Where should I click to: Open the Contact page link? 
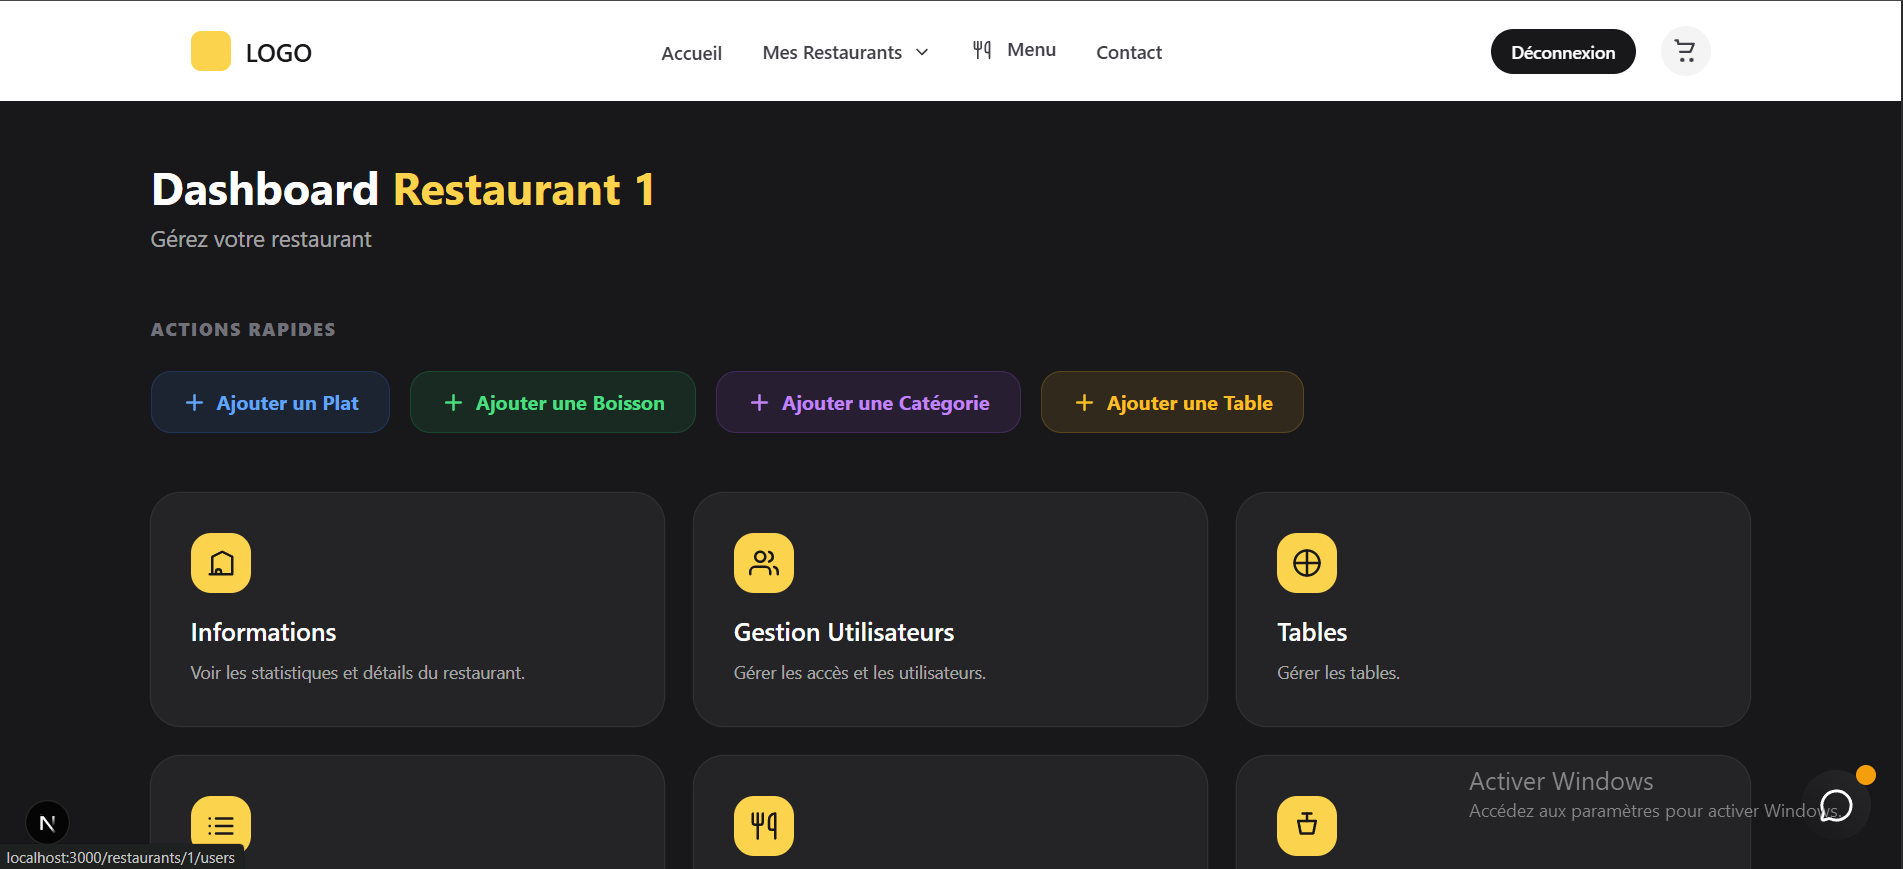coord(1128,52)
